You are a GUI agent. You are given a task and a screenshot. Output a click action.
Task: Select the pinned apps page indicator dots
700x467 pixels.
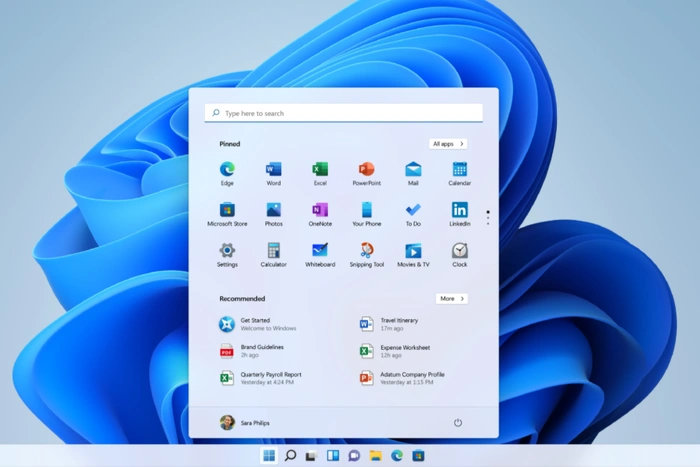(488, 217)
